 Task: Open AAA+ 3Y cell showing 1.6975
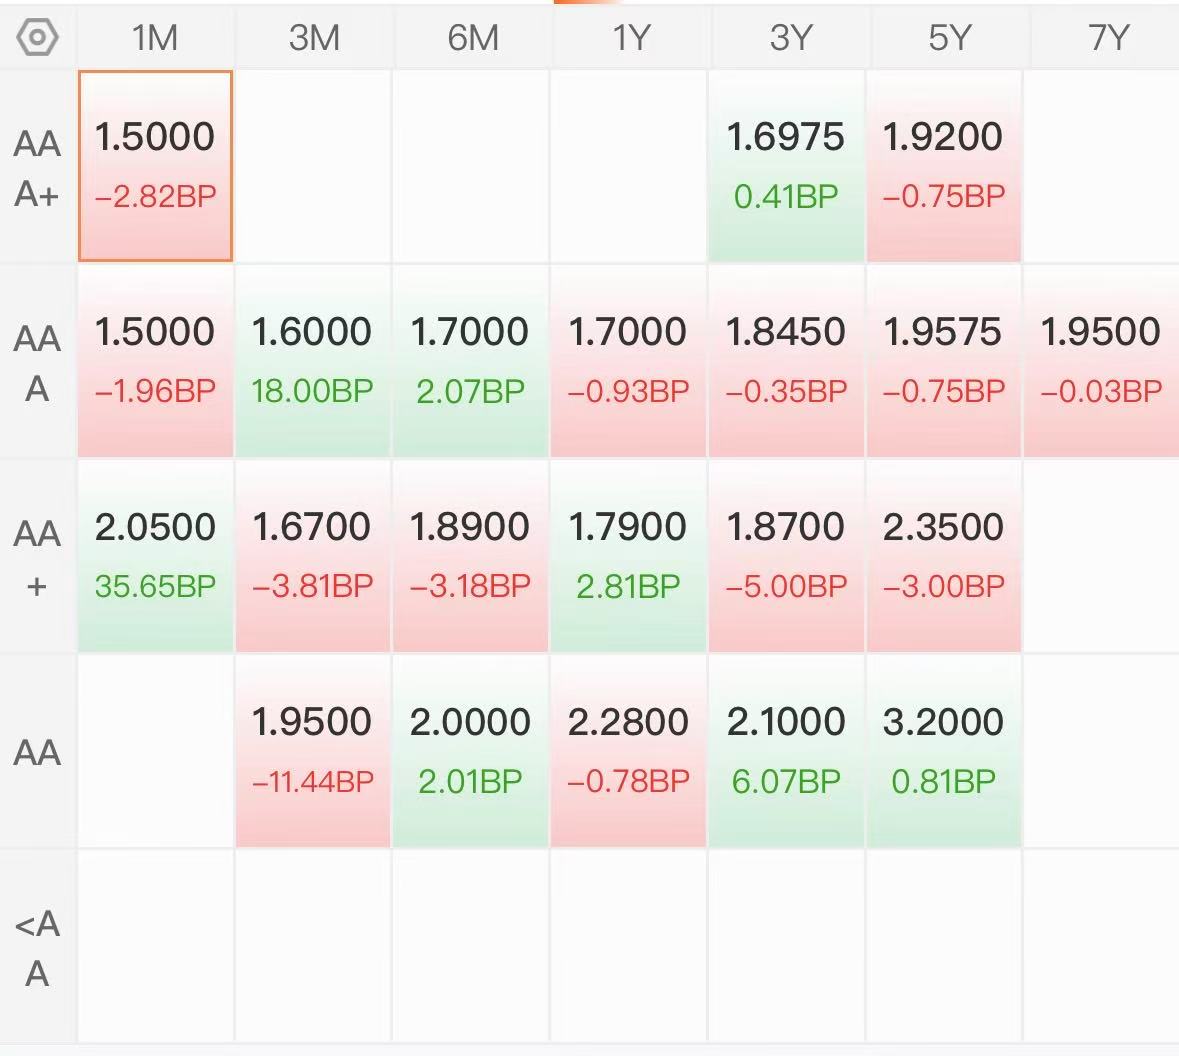tap(786, 166)
